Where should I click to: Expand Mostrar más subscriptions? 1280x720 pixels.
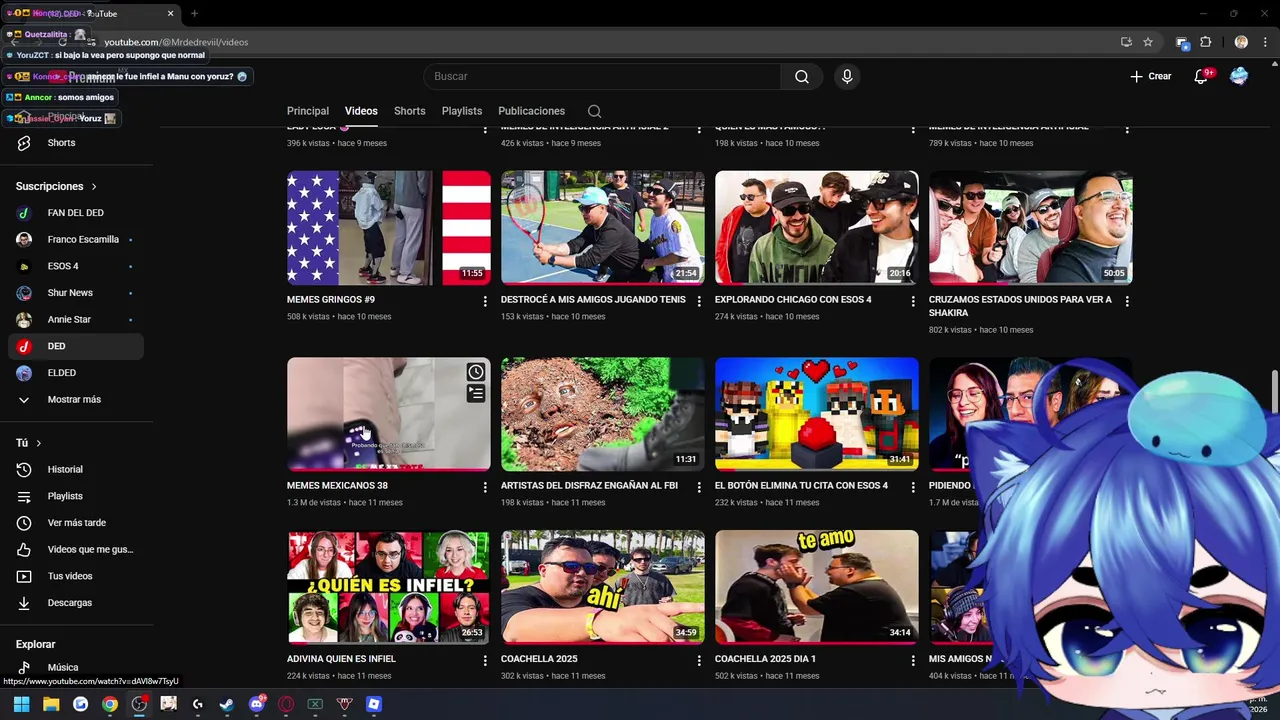pos(77,399)
